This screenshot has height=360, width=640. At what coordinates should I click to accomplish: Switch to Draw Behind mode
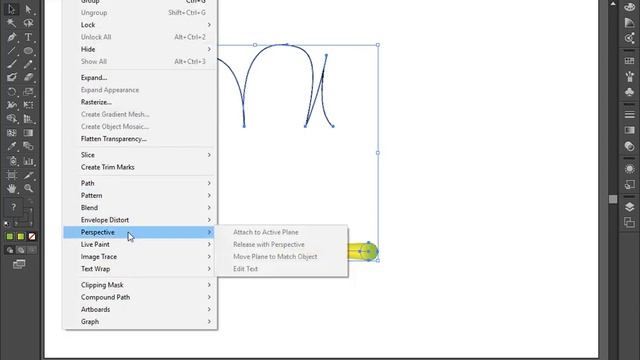(21, 250)
